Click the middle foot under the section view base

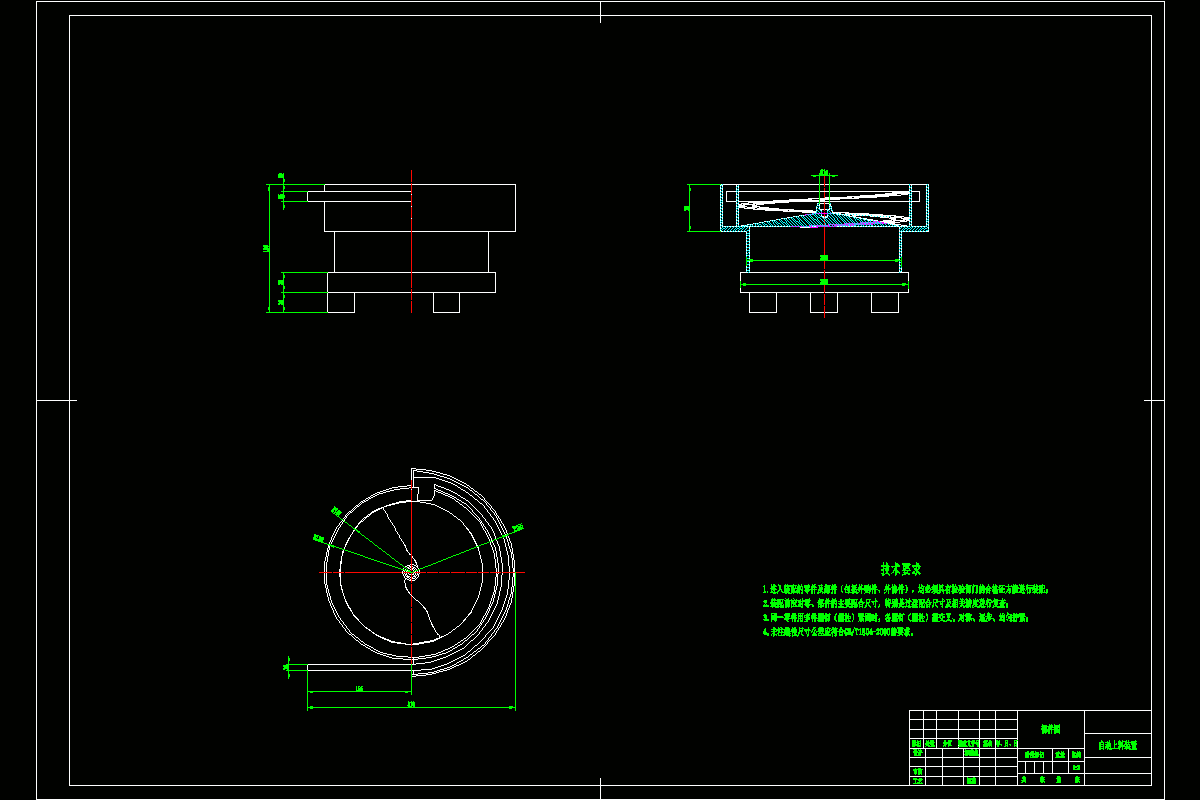[x=824, y=302]
